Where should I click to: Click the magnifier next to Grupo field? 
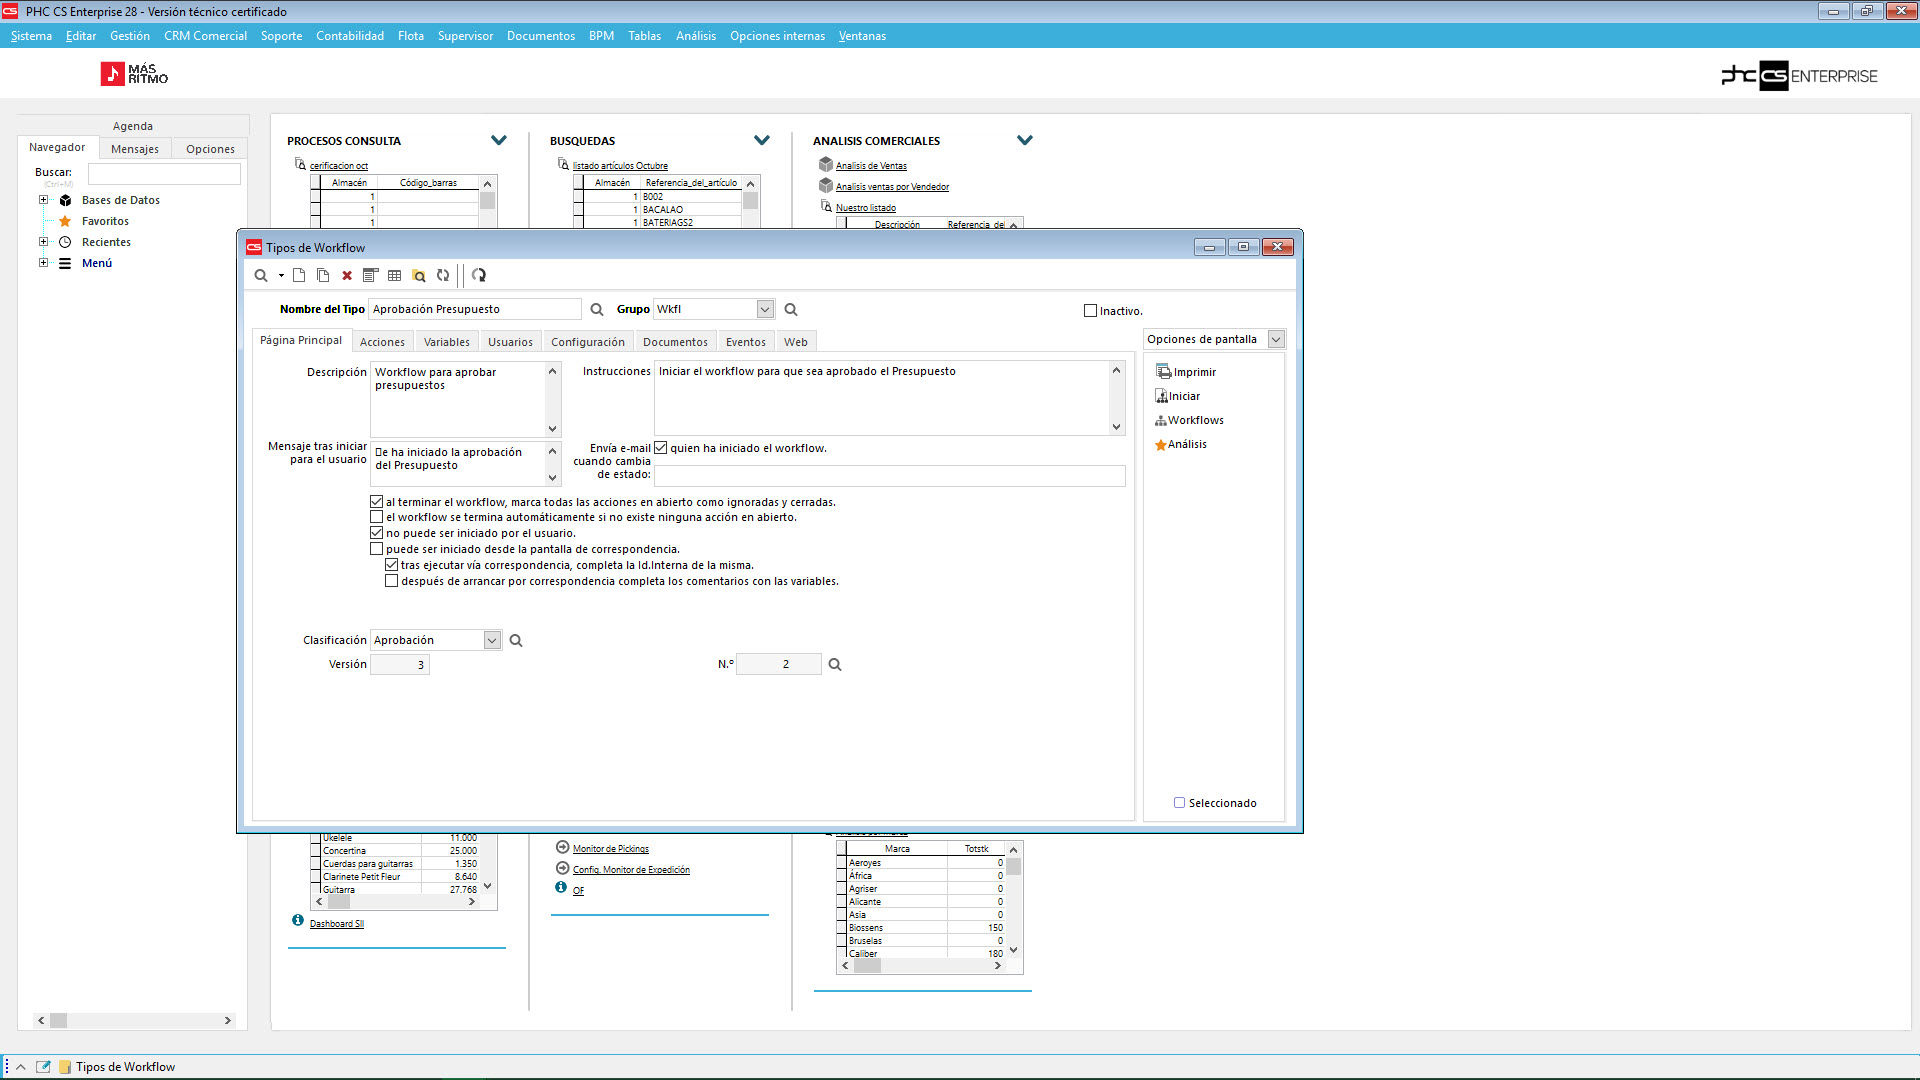(791, 310)
